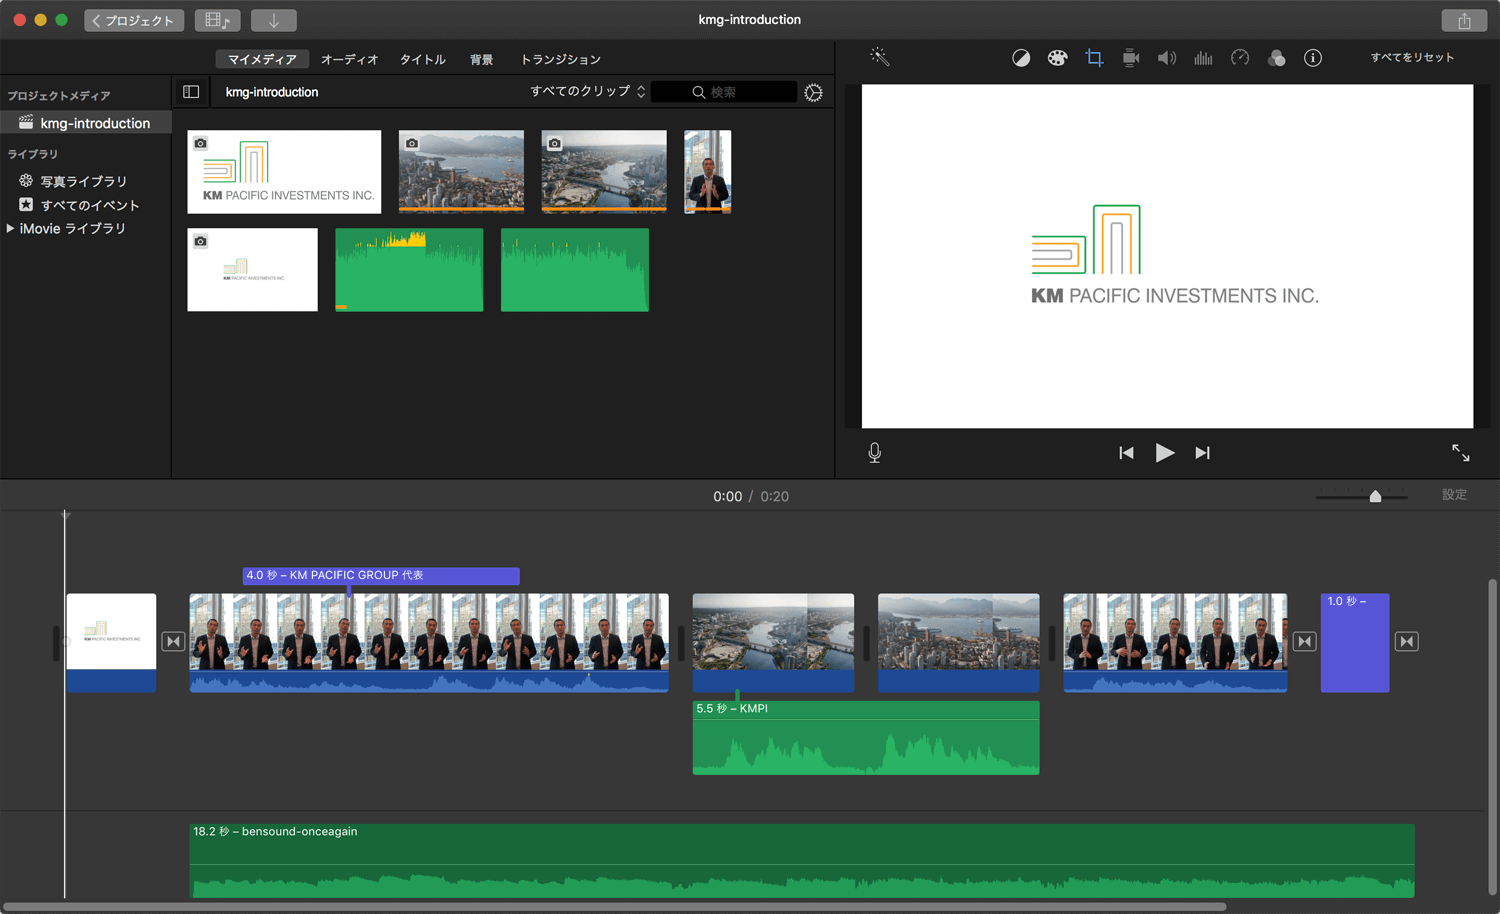Switch to トランジション tab
This screenshot has width=1500, height=914.
pos(561,59)
